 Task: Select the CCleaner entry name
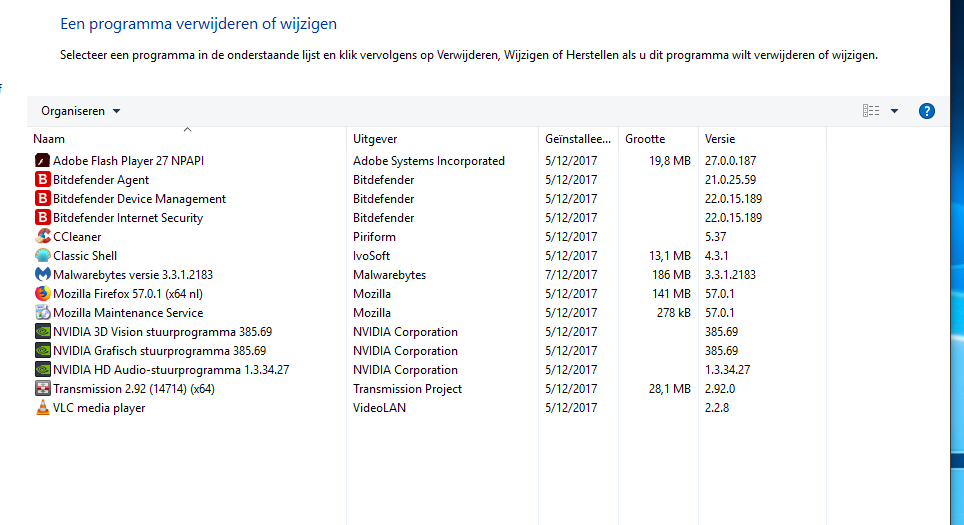pyautogui.click(x=77, y=237)
